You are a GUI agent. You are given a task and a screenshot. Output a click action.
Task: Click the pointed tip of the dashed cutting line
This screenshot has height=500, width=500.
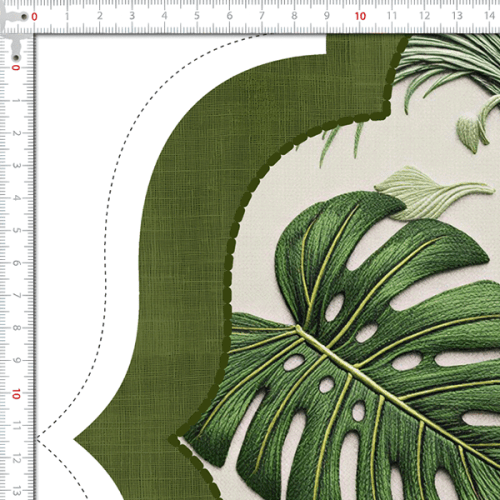point(38,439)
